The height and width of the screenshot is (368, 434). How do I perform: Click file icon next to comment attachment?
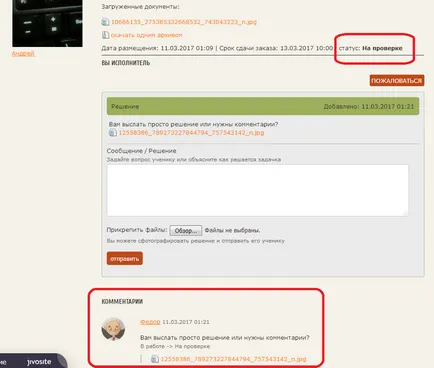155,359
